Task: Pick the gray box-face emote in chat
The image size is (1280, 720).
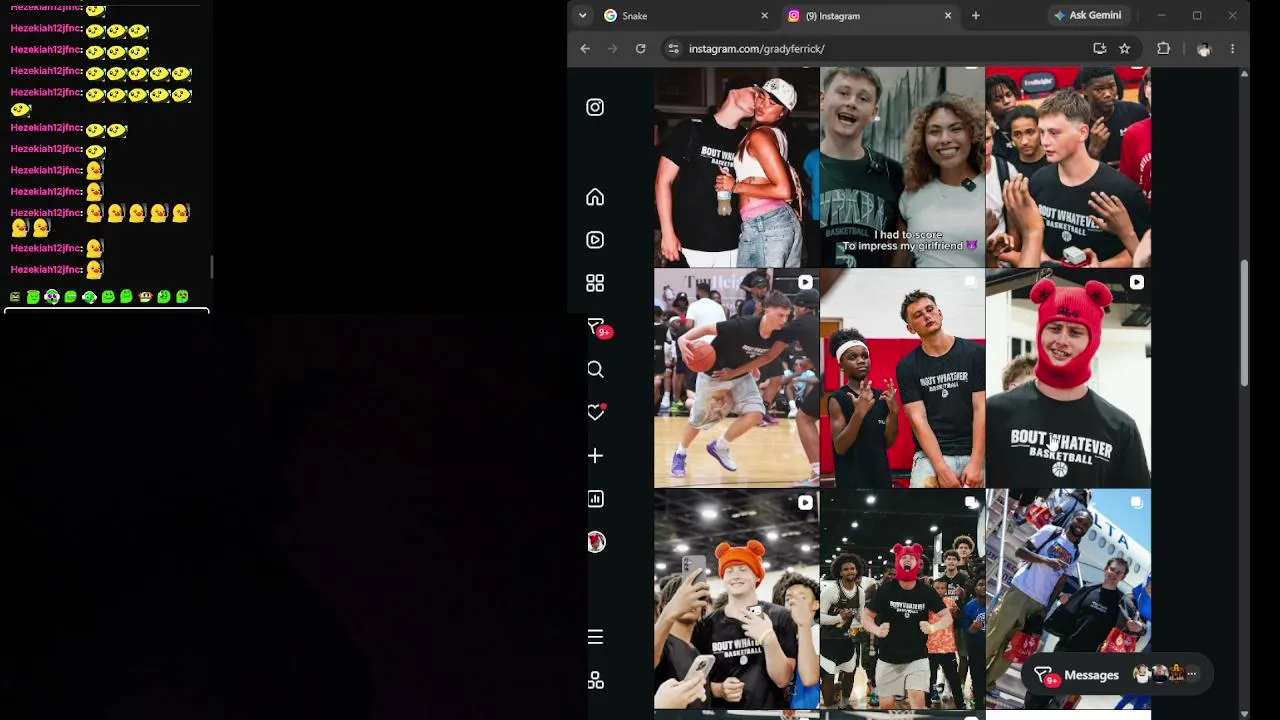Action: click(x=15, y=297)
